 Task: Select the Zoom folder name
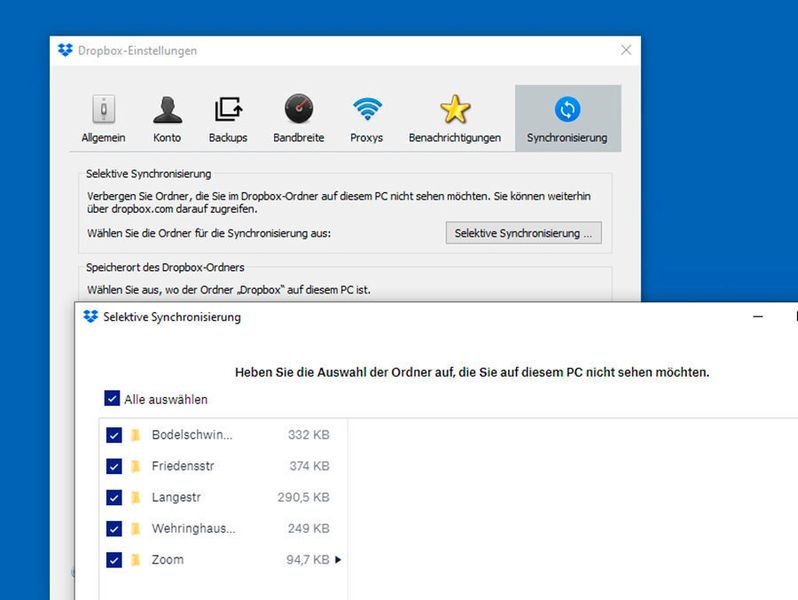pyautogui.click(x=167, y=559)
